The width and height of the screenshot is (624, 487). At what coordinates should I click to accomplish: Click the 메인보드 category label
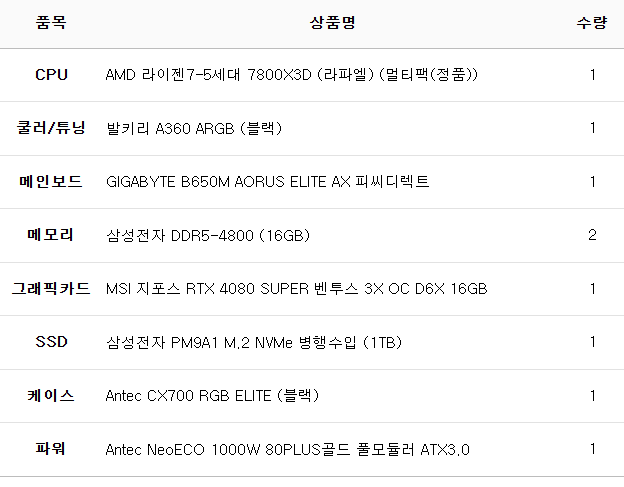pos(51,182)
